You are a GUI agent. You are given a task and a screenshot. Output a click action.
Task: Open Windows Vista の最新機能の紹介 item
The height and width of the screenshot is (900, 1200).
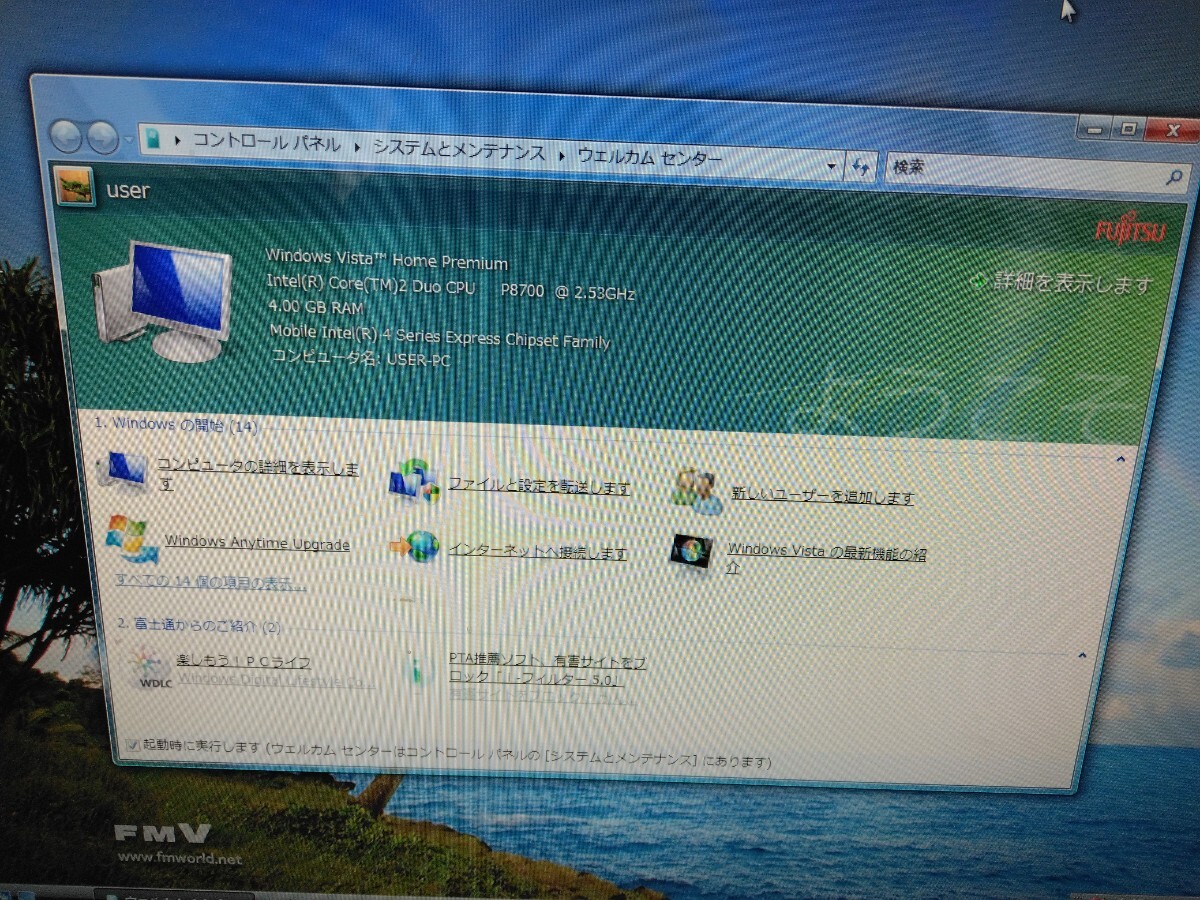coord(826,558)
